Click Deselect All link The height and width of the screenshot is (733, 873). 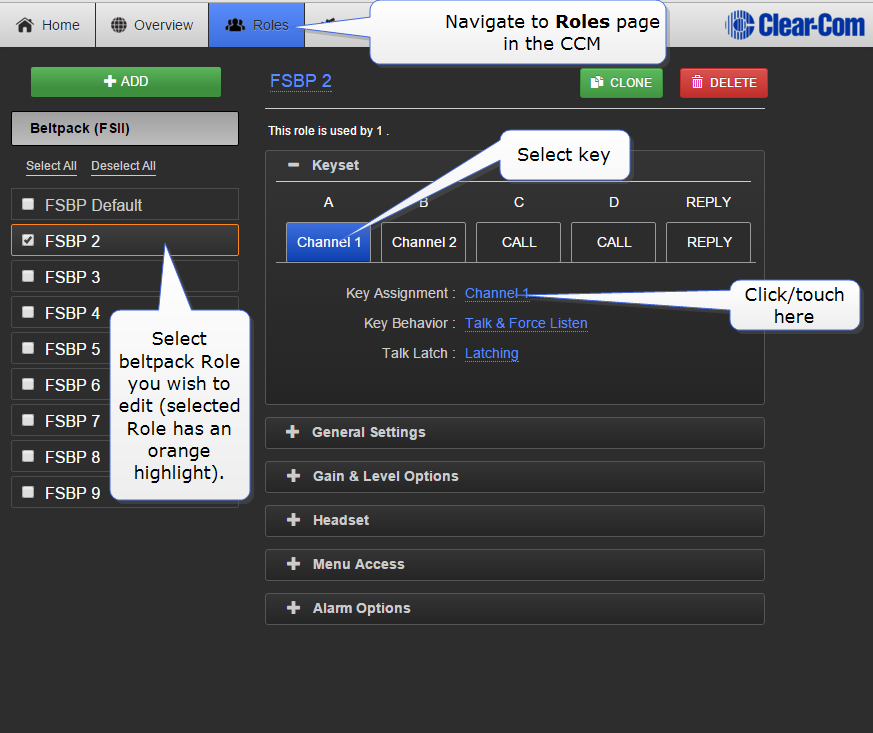click(123, 166)
